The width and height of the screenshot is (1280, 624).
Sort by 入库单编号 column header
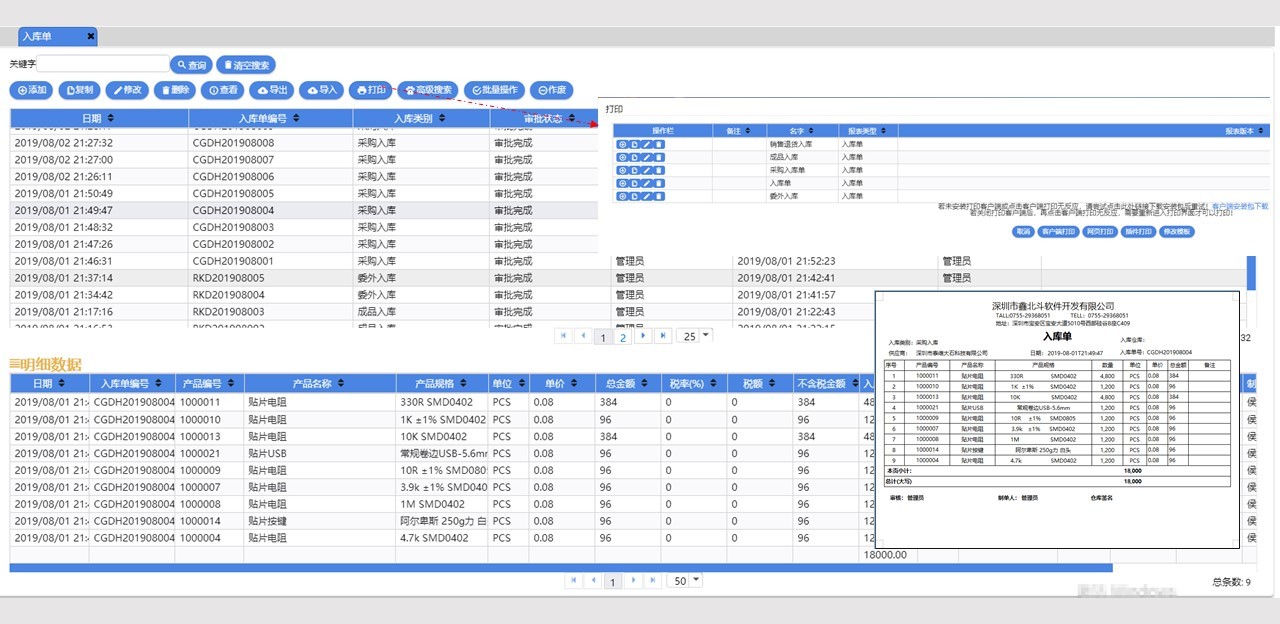[270, 119]
